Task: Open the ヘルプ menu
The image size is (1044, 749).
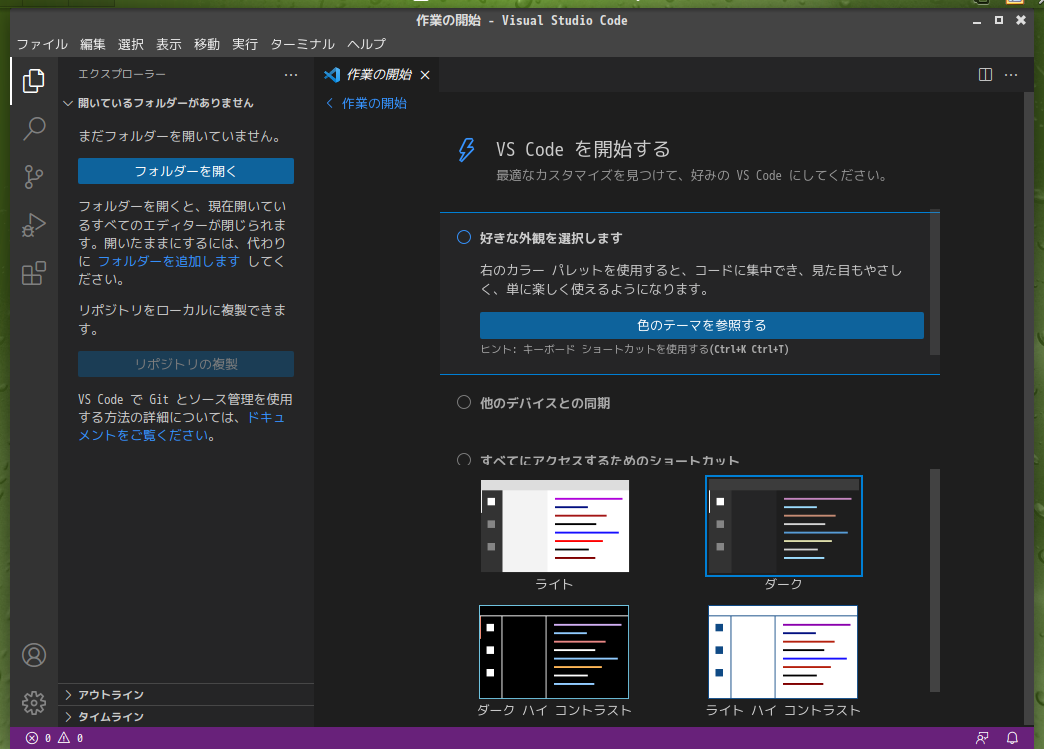Action: click(x=366, y=44)
